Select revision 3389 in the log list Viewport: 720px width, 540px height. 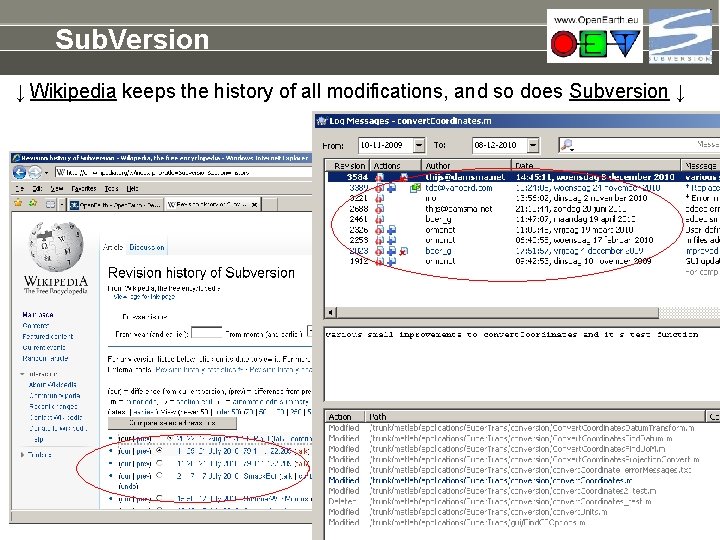tap(523, 187)
